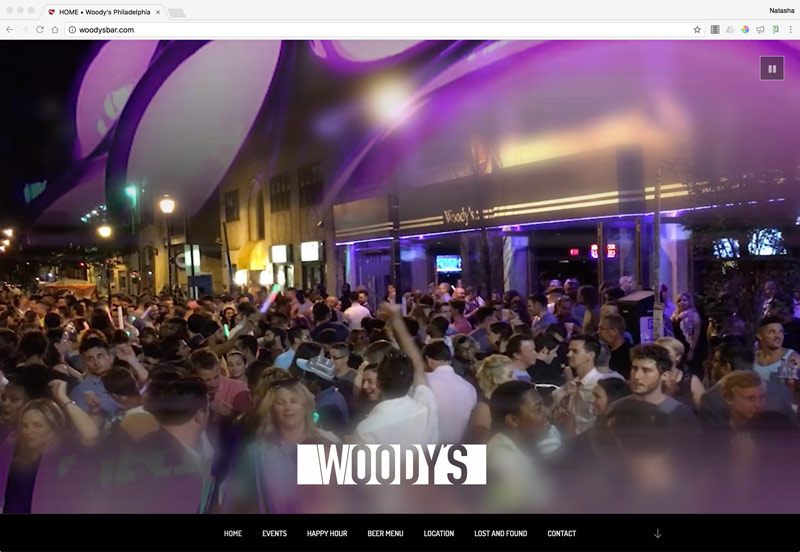Click the colorful circle extension icon
800x552 pixels.
(x=745, y=30)
